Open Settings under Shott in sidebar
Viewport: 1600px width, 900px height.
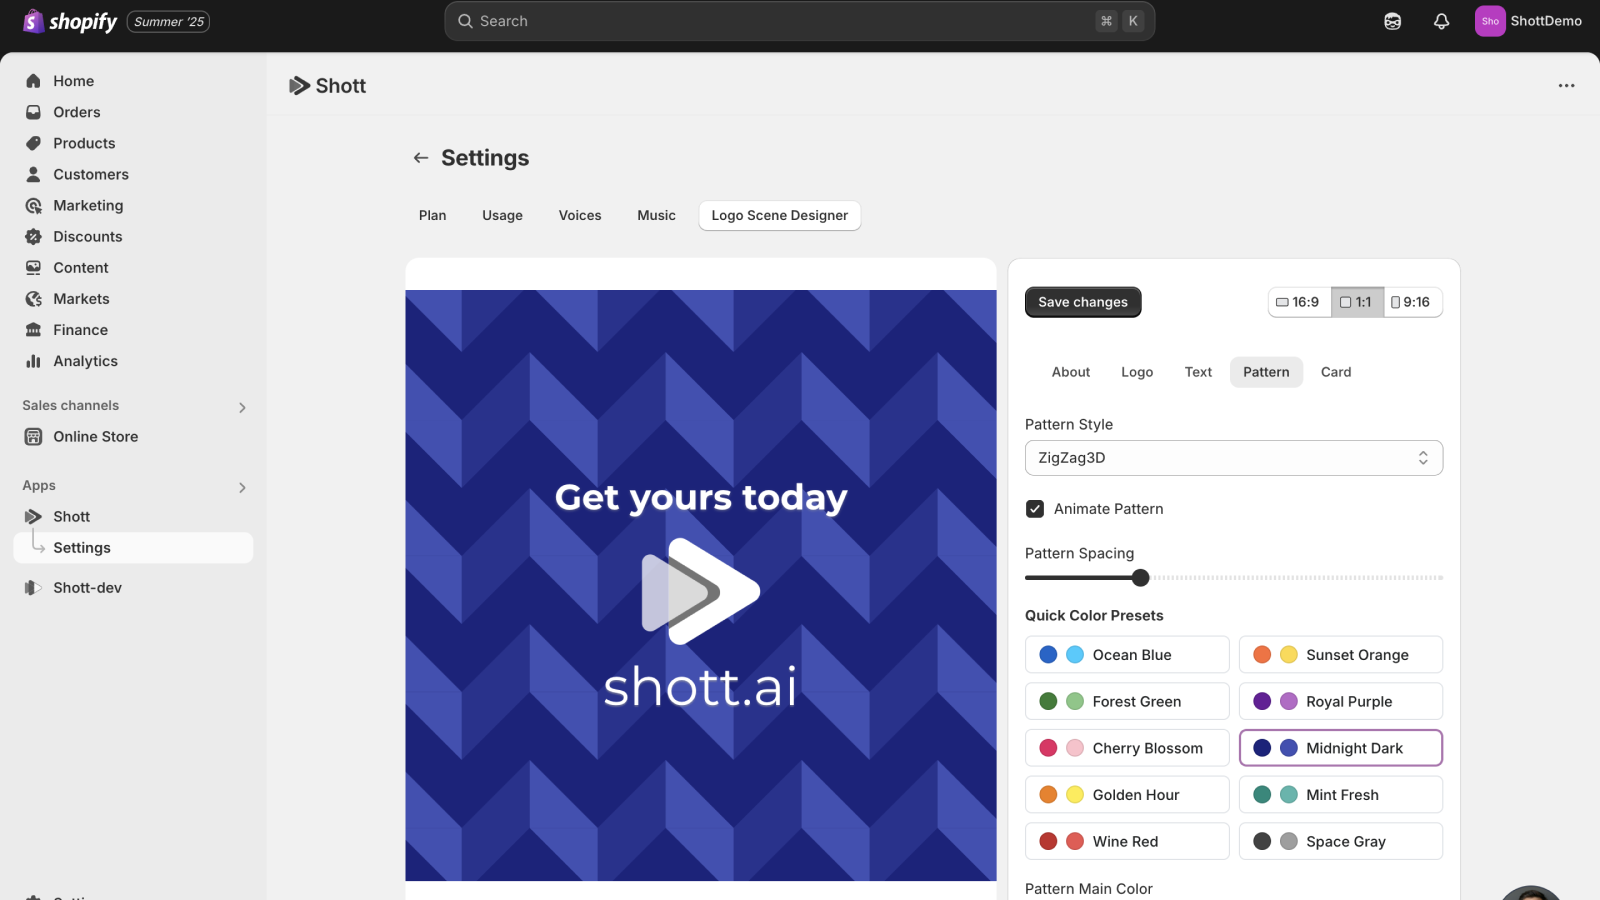[133, 548]
